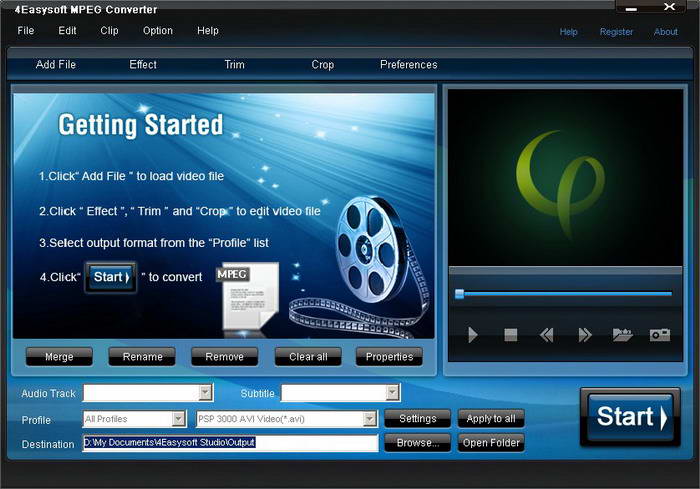Click the Apply to all button
Viewport: 700px width, 489px height.
pos(491,418)
